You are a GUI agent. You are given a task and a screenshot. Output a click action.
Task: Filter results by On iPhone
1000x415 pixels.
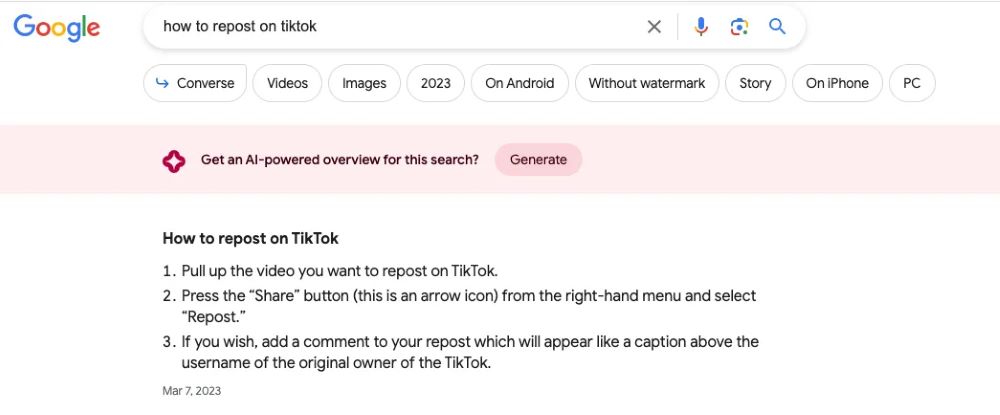tap(837, 83)
